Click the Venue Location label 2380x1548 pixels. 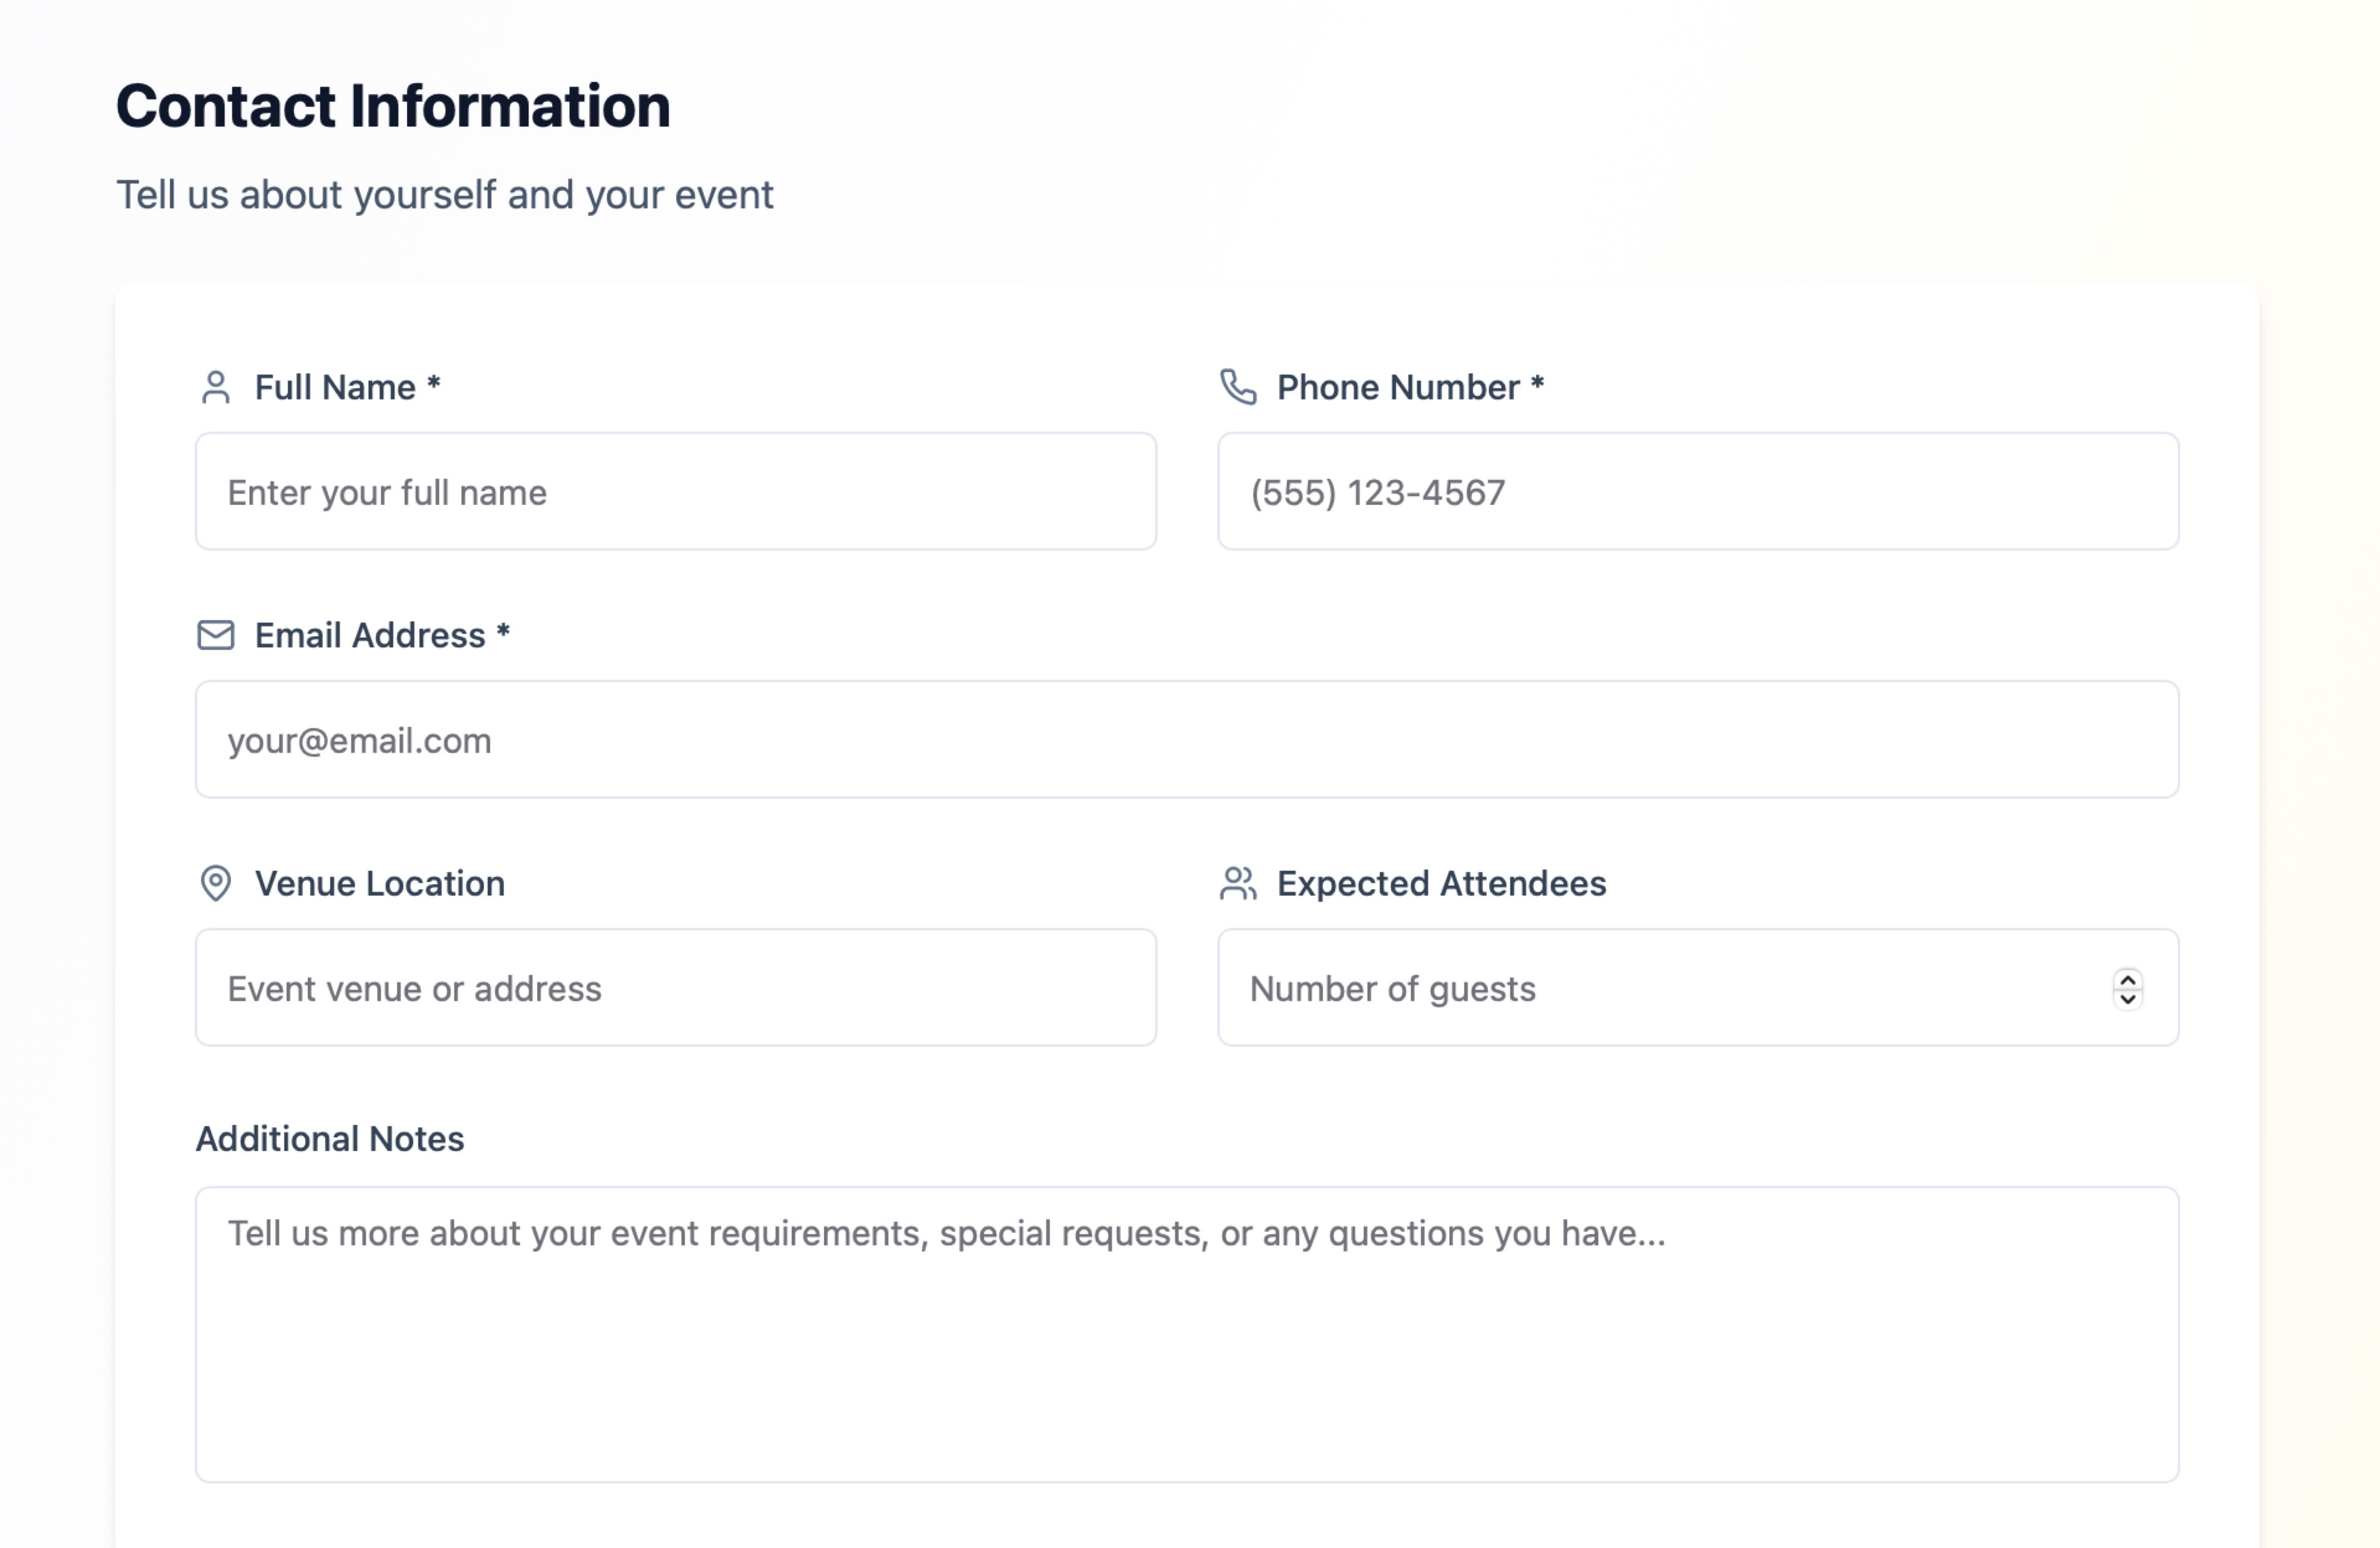coord(380,883)
